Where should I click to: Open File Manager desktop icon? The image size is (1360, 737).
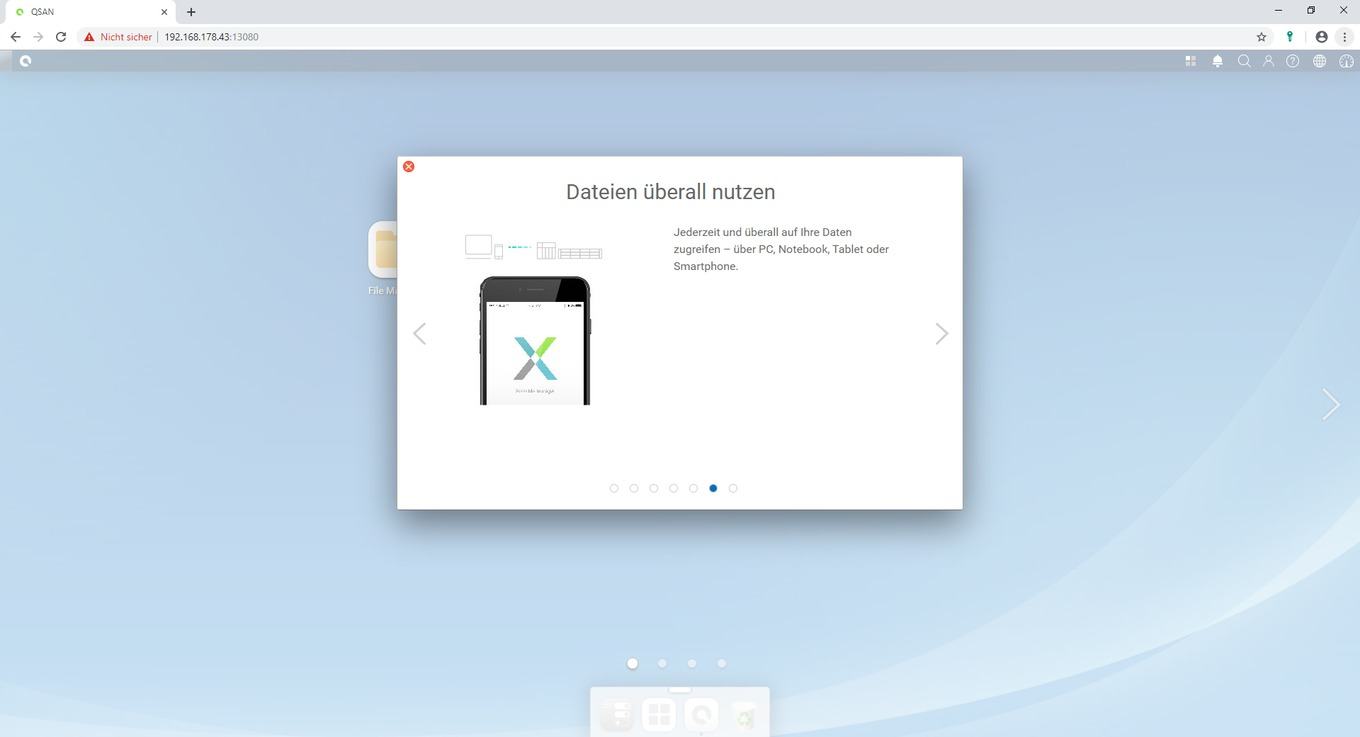pyautogui.click(x=383, y=258)
